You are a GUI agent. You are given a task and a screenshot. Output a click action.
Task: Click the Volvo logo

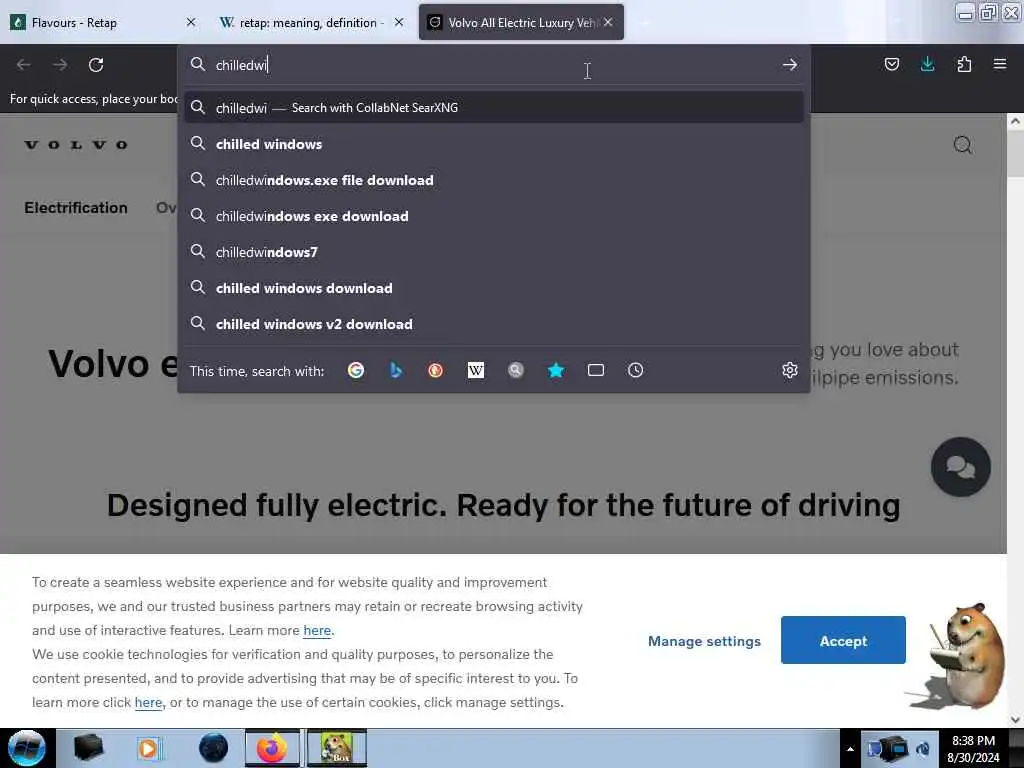coord(76,145)
